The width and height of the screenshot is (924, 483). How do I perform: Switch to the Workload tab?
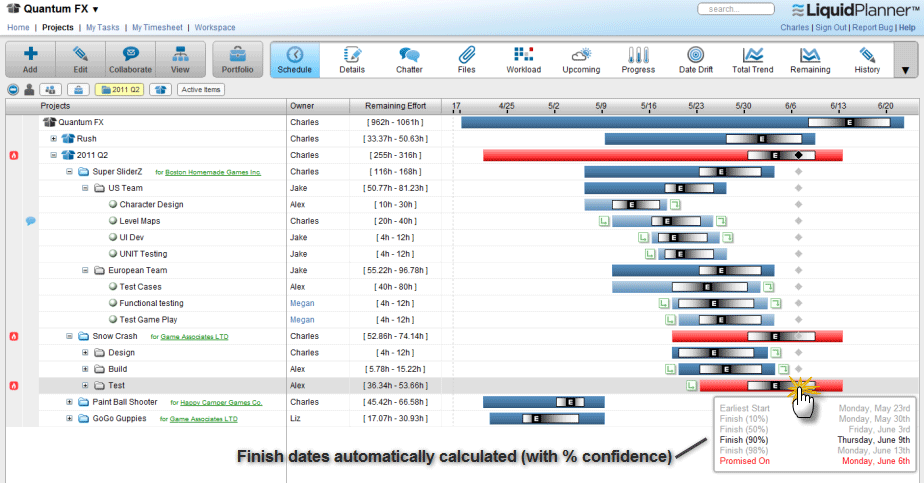(x=523, y=59)
